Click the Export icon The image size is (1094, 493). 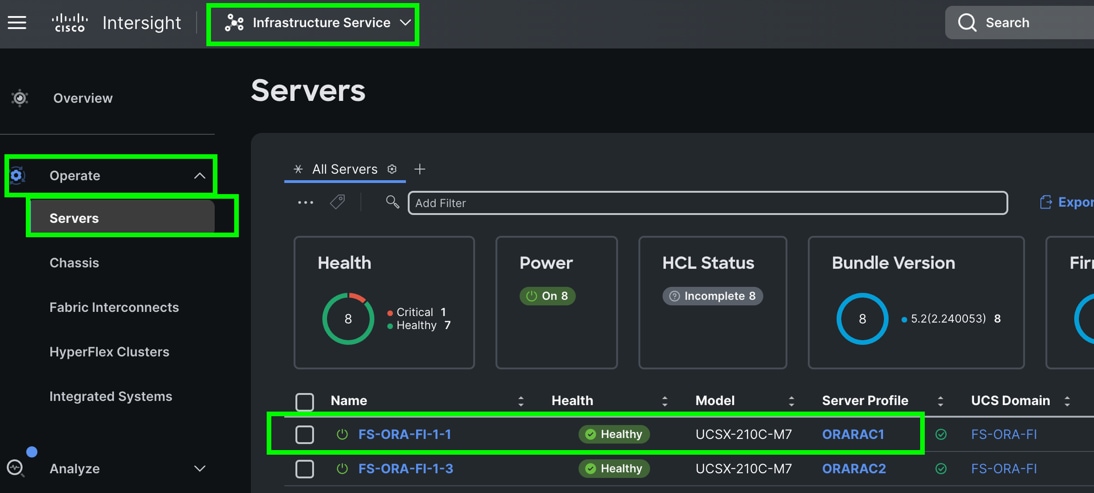(x=1046, y=202)
